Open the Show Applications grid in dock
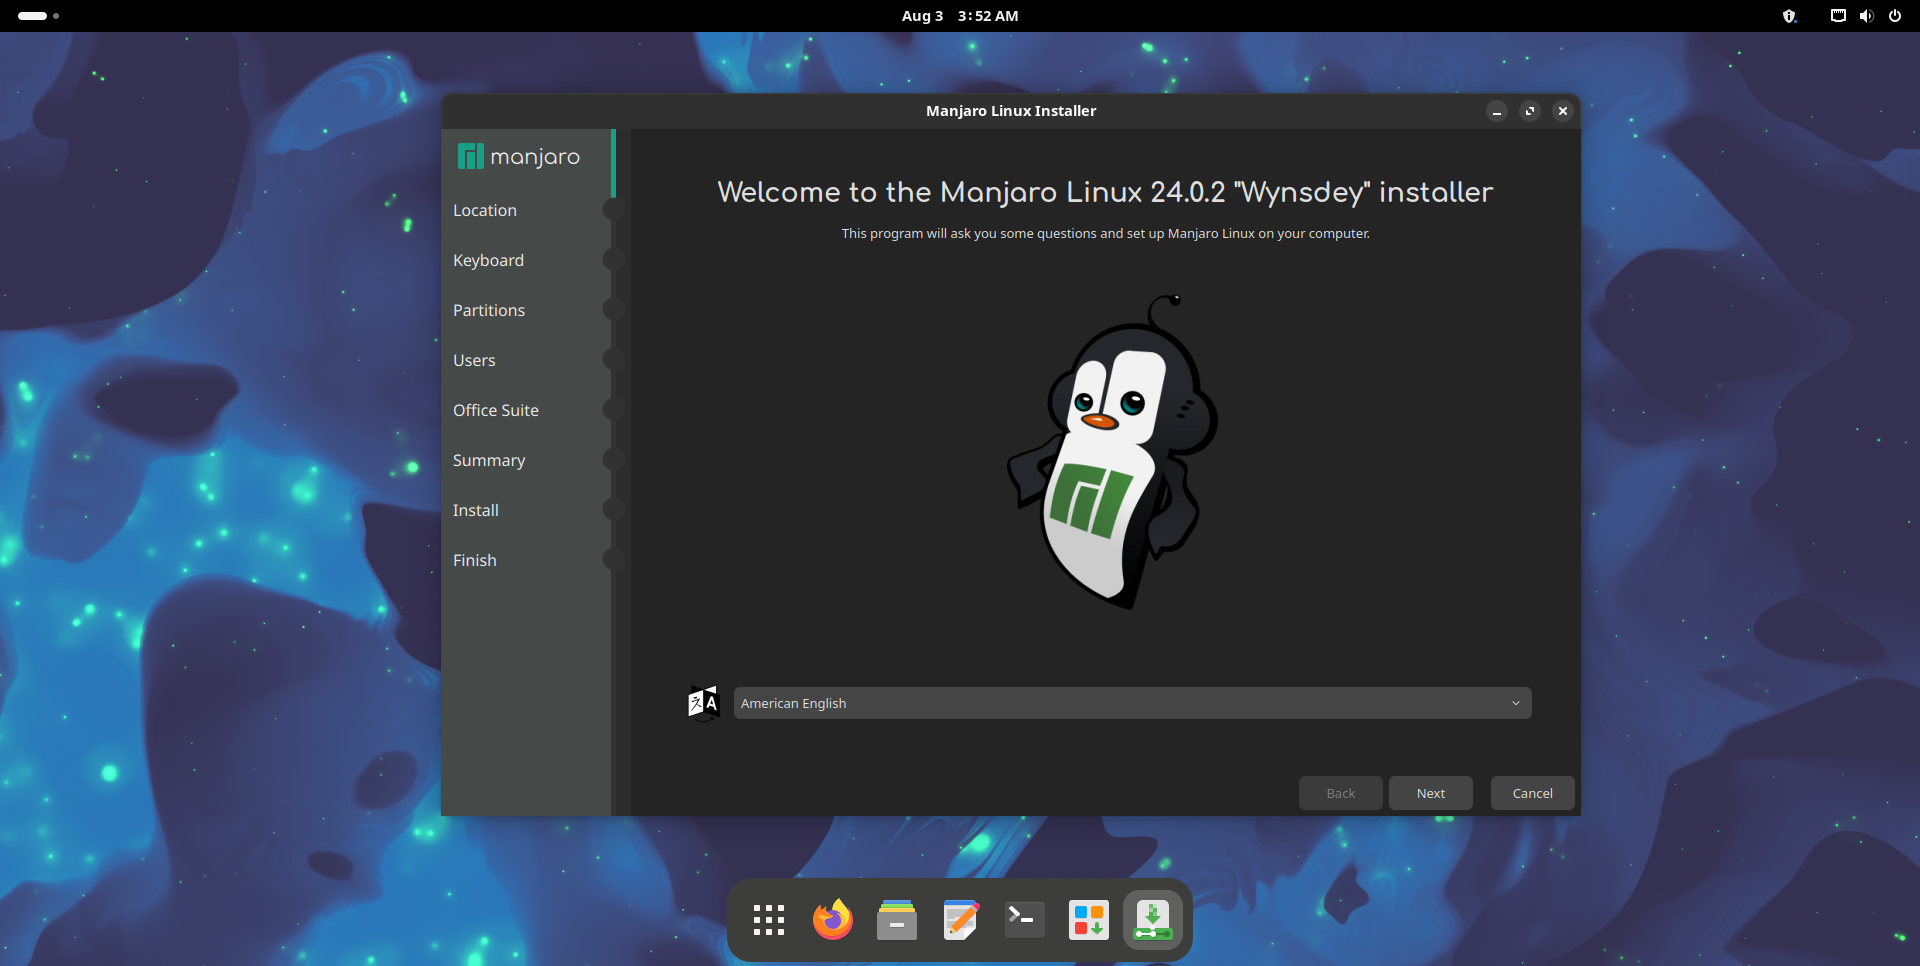The height and width of the screenshot is (966, 1920). click(768, 920)
